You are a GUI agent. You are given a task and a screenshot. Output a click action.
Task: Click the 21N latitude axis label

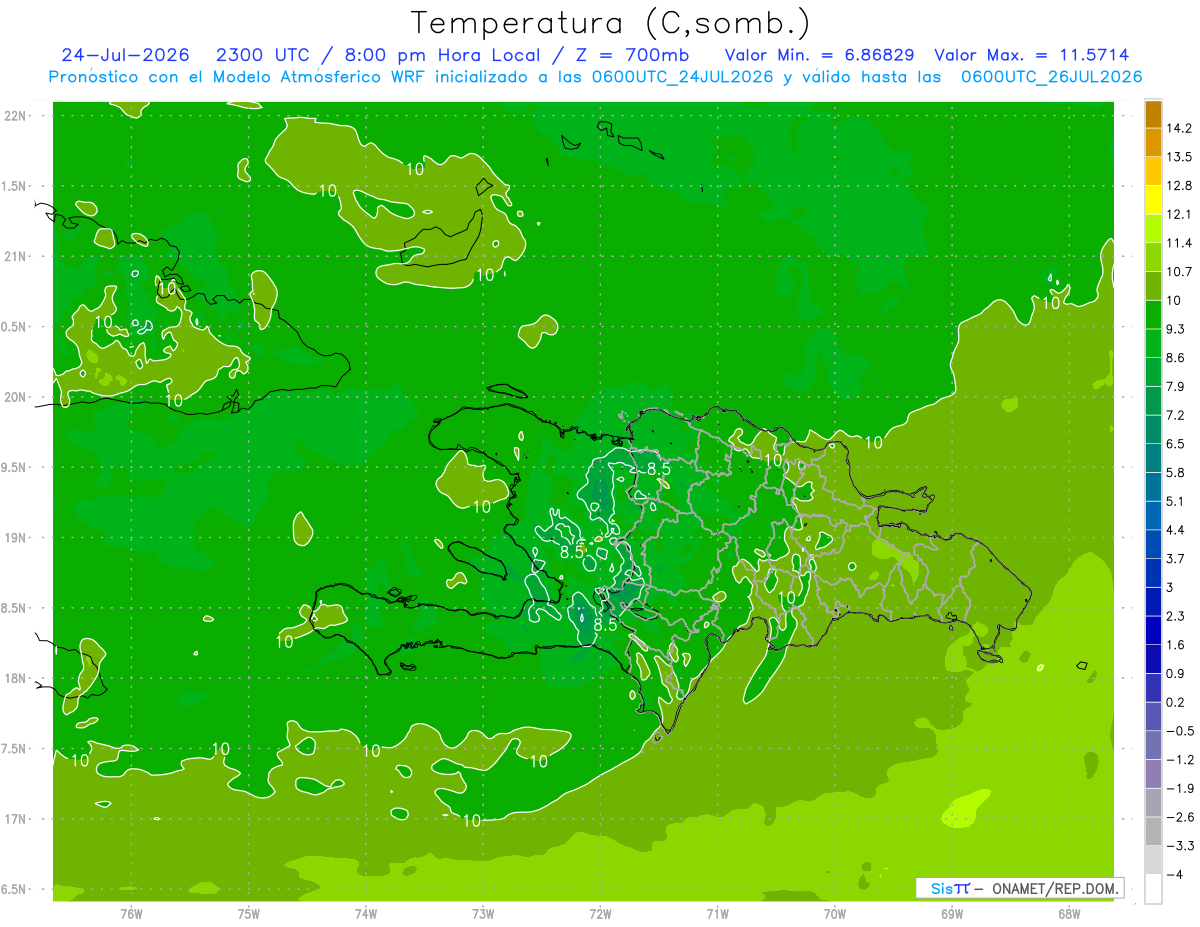[x=14, y=256]
